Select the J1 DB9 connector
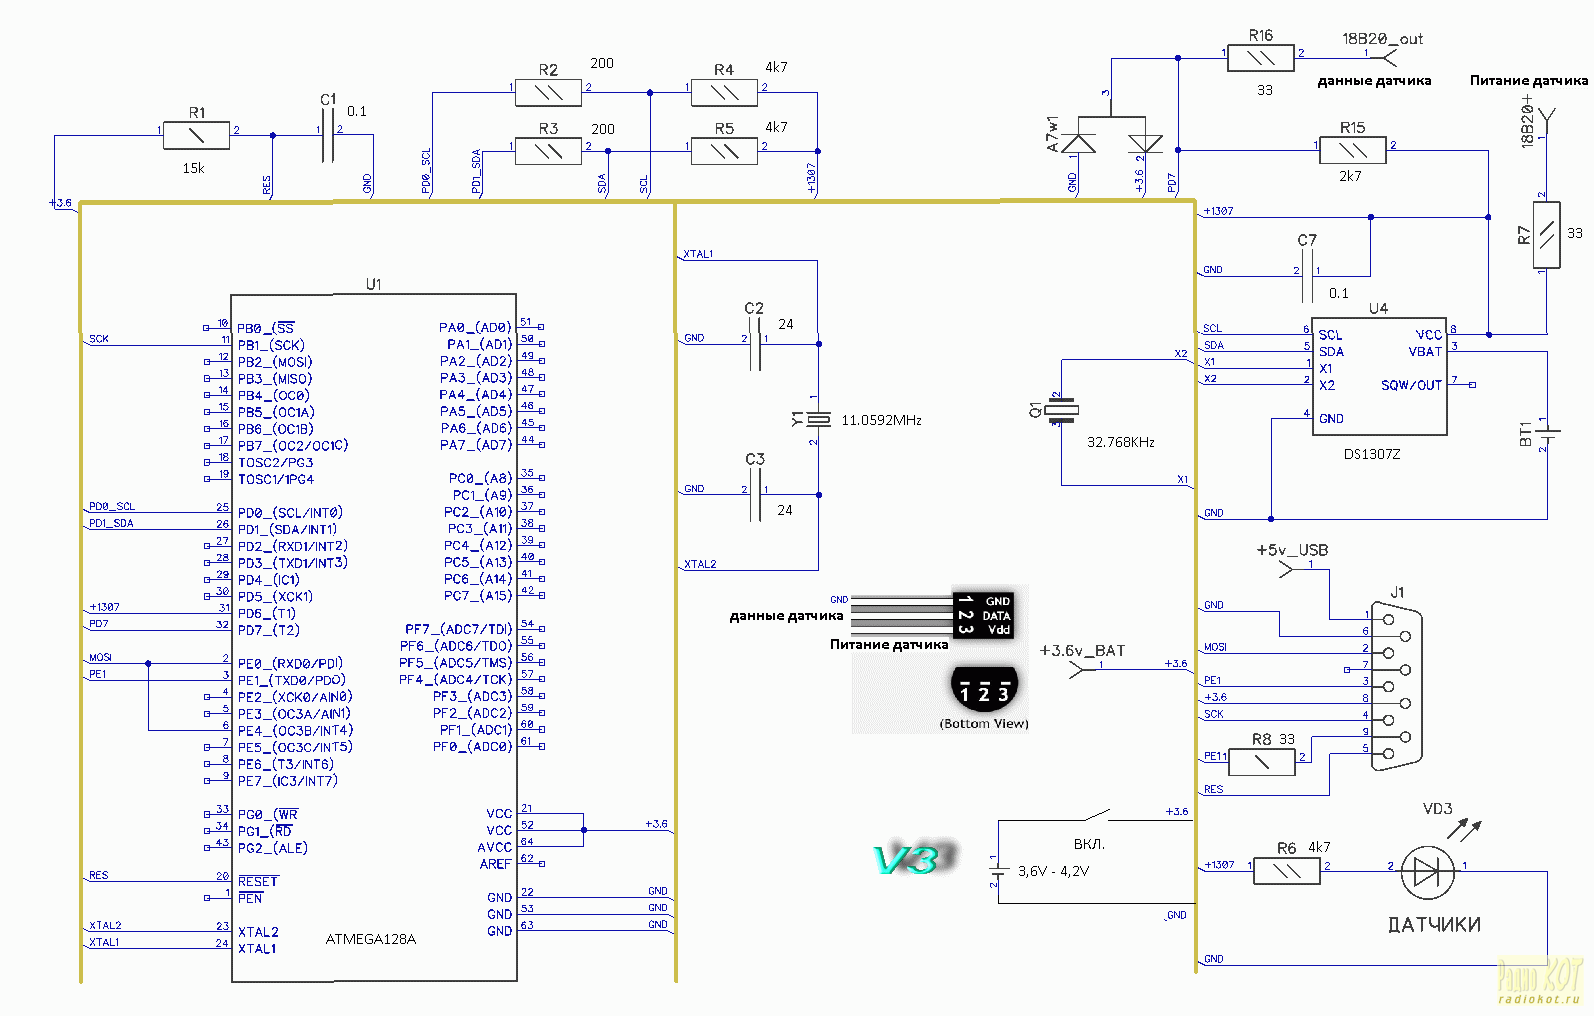The height and width of the screenshot is (1016, 1594). (x=1396, y=686)
